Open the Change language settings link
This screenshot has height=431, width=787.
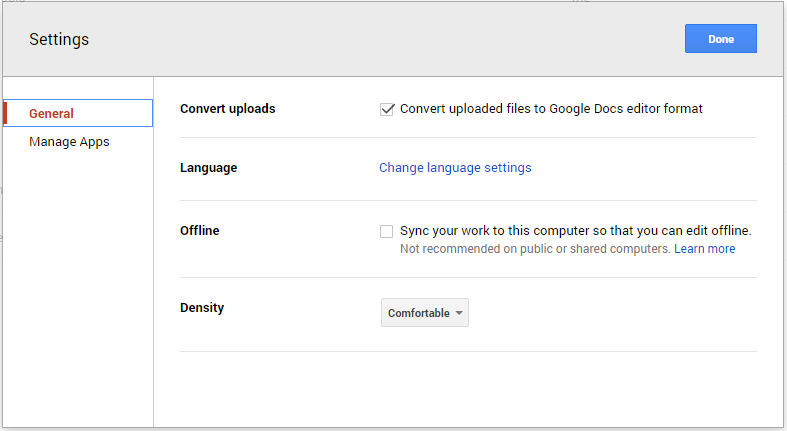(455, 168)
